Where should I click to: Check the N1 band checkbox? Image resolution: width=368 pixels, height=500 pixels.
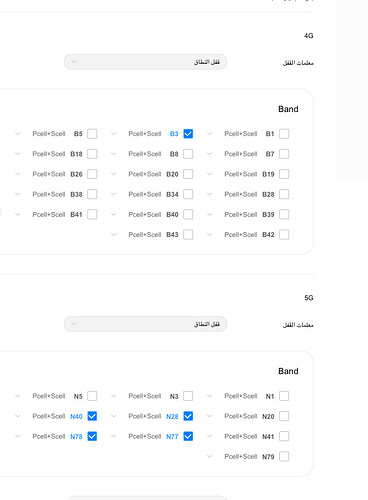pos(284,396)
